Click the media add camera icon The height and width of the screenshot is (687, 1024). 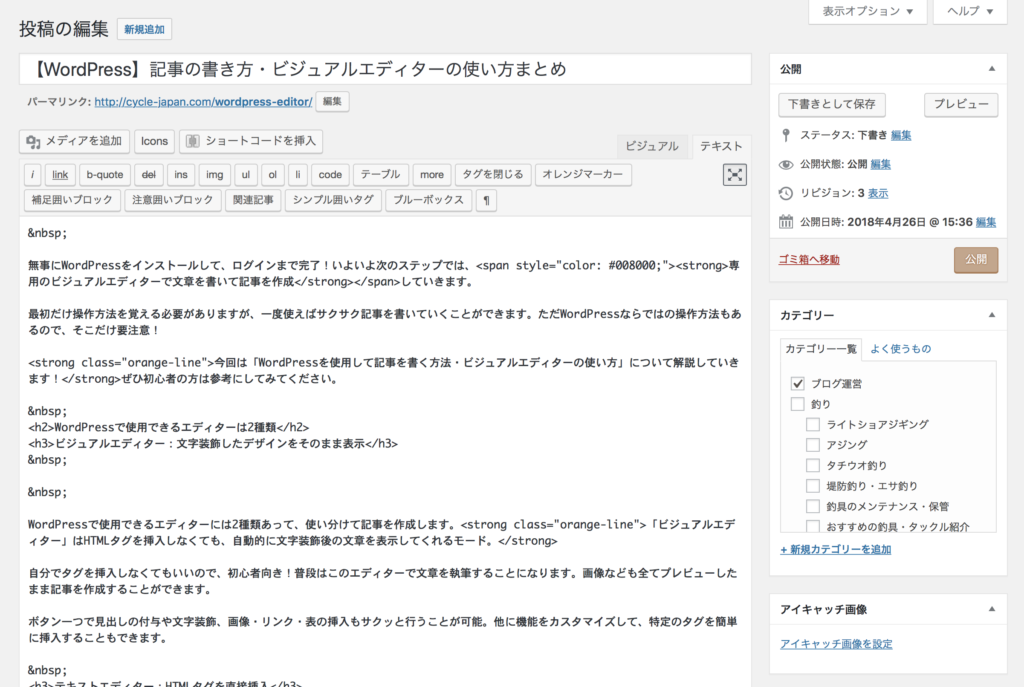tap(33, 141)
